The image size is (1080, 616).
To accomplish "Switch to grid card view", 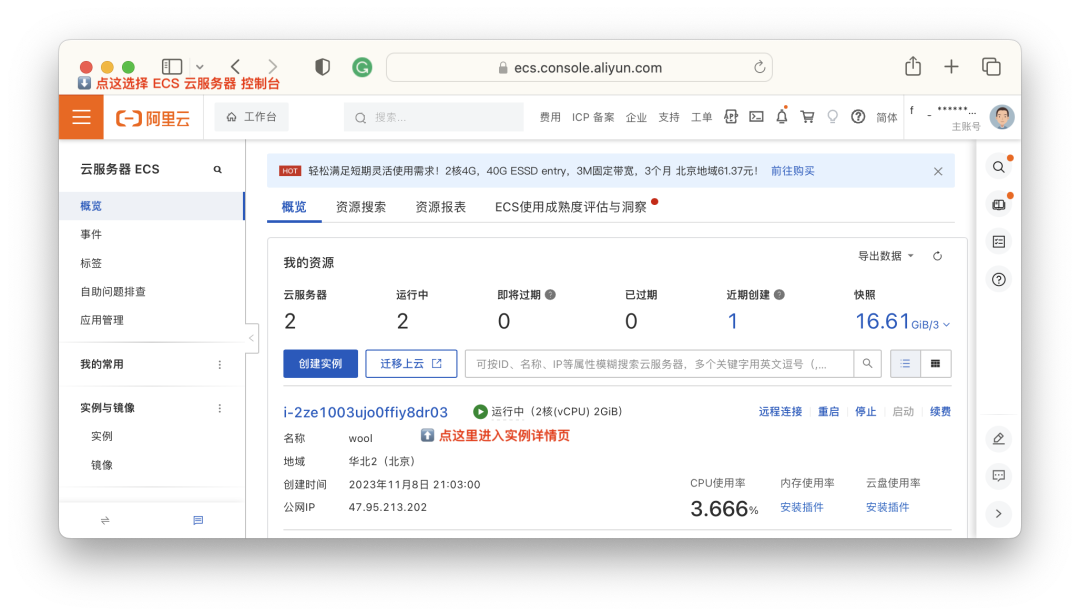I will coord(935,364).
